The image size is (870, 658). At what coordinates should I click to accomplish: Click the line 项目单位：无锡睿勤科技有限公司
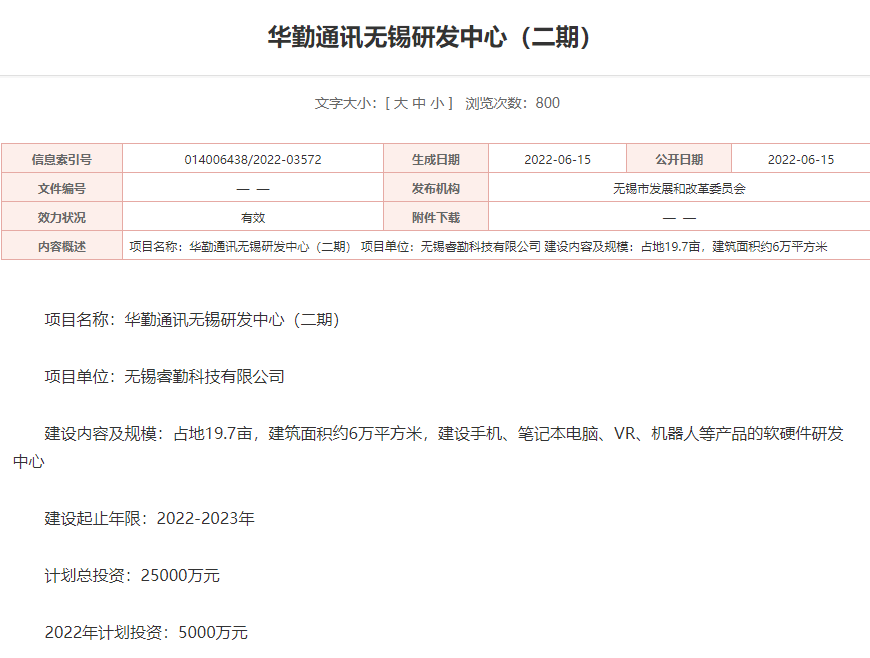(164, 377)
